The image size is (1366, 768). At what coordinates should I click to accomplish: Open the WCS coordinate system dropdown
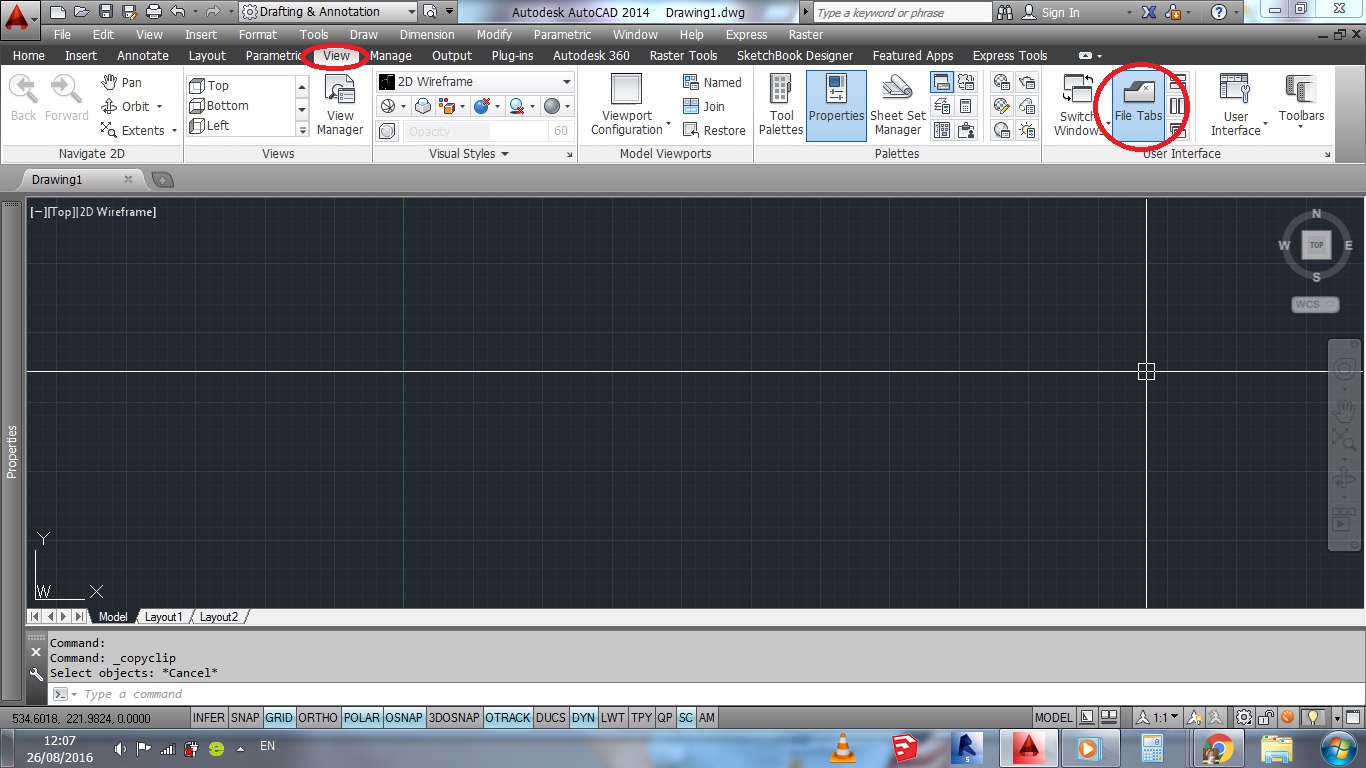tap(1315, 304)
